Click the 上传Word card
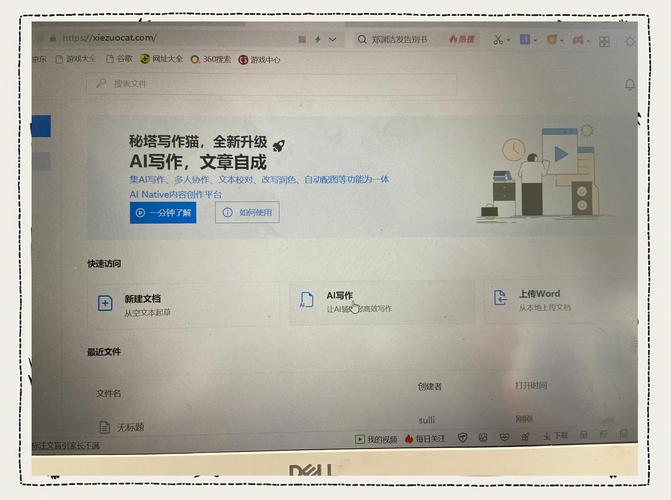Viewport: 671px width, 500px height. click(561, 300)
